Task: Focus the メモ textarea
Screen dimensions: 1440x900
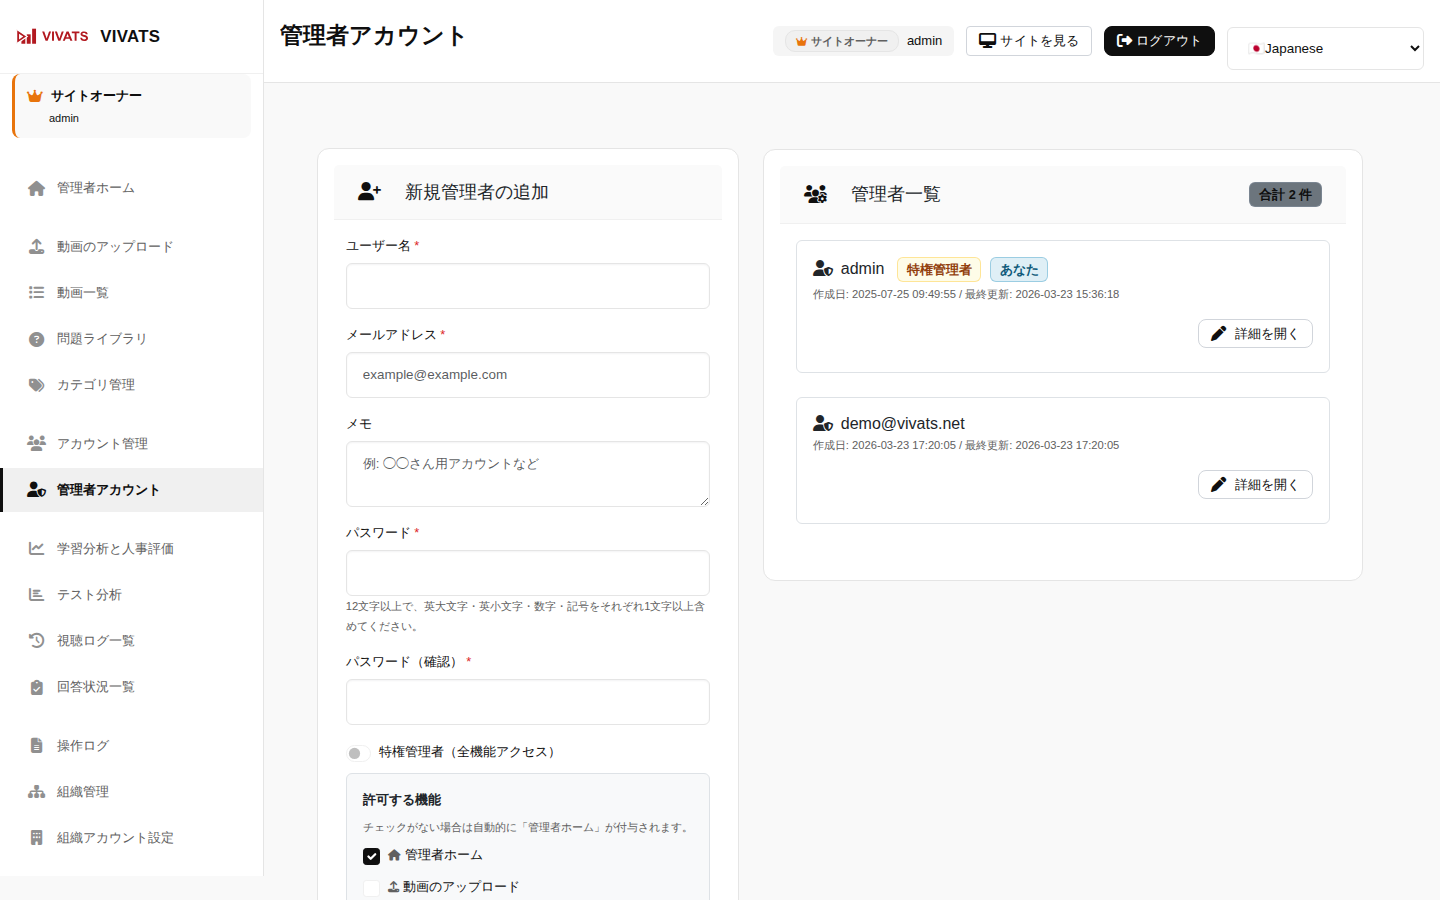Action: [x=528, y=474]
